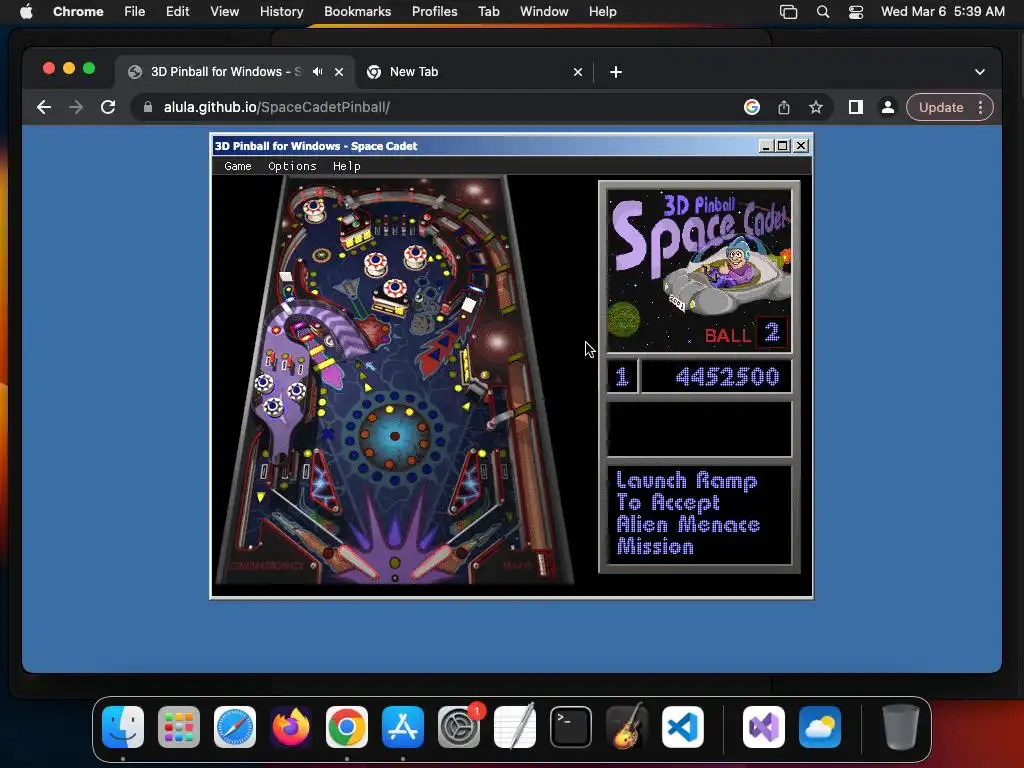Open the Apple menu

coord(26,11)
